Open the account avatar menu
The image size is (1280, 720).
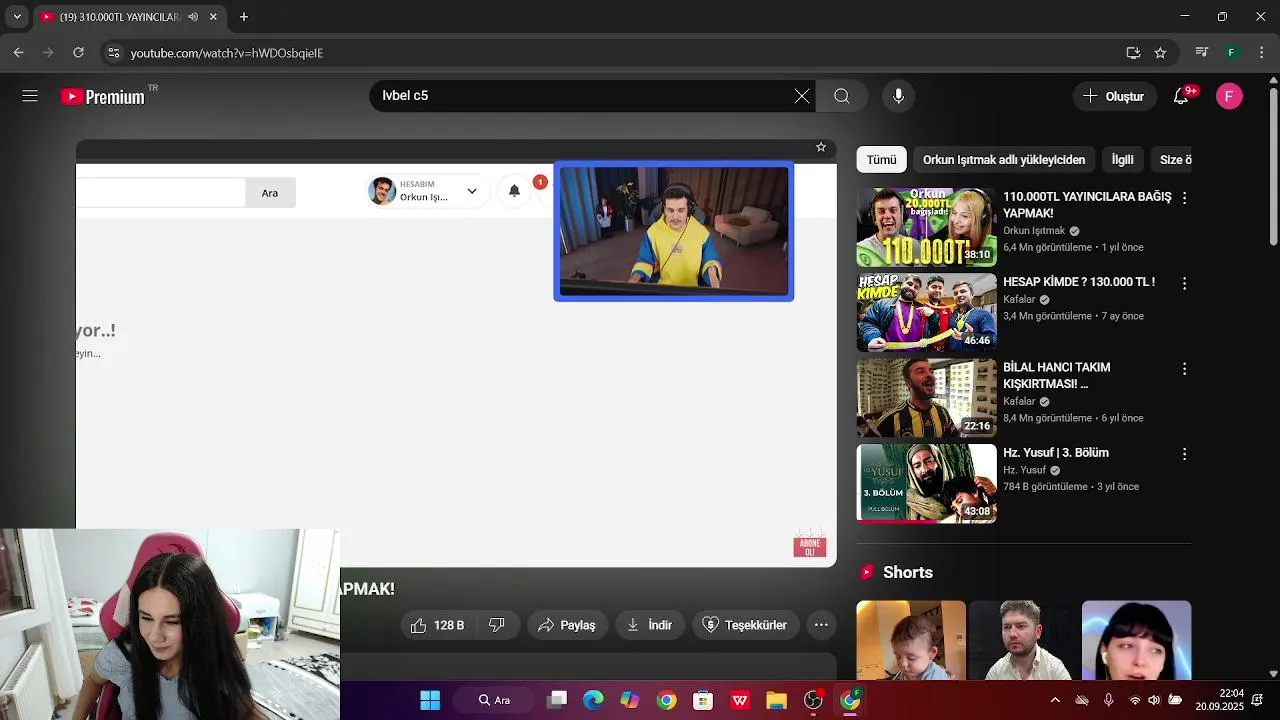tap(1229, 96)
